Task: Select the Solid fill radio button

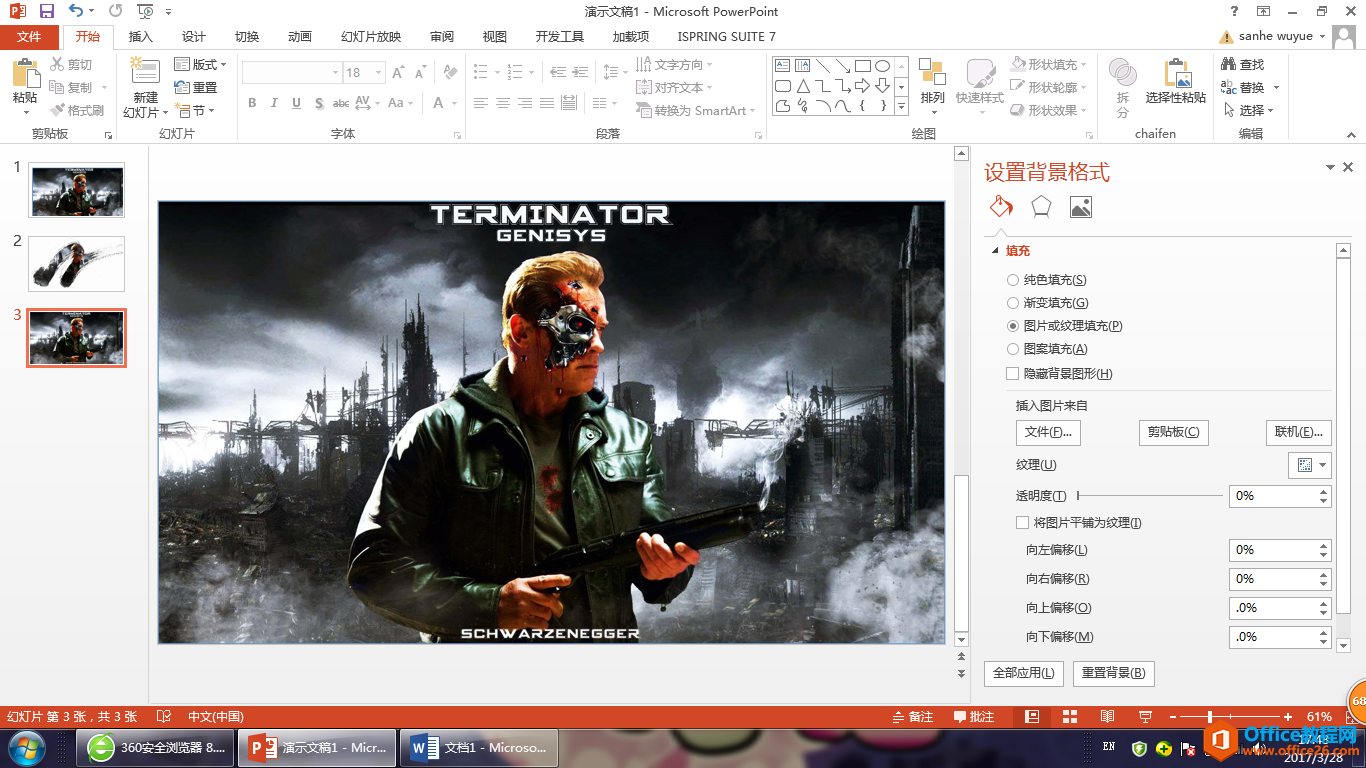Action: click(x=1013, y=280)
